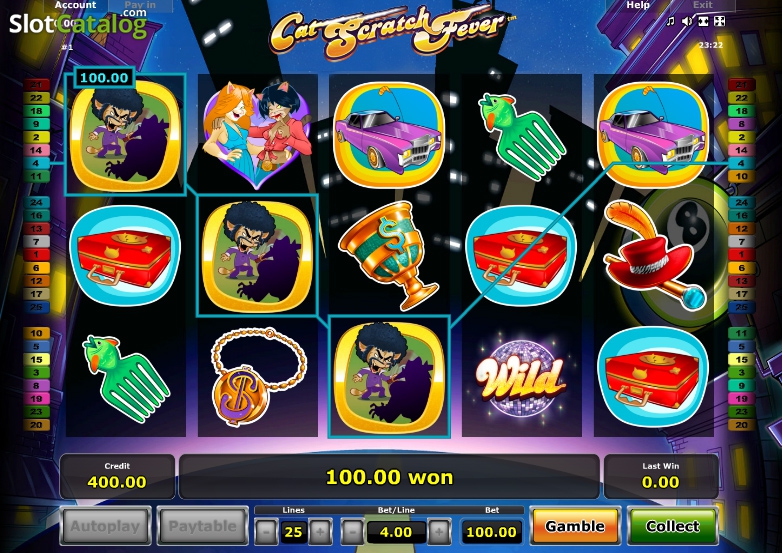Click the Gamble button

(575, 526)
